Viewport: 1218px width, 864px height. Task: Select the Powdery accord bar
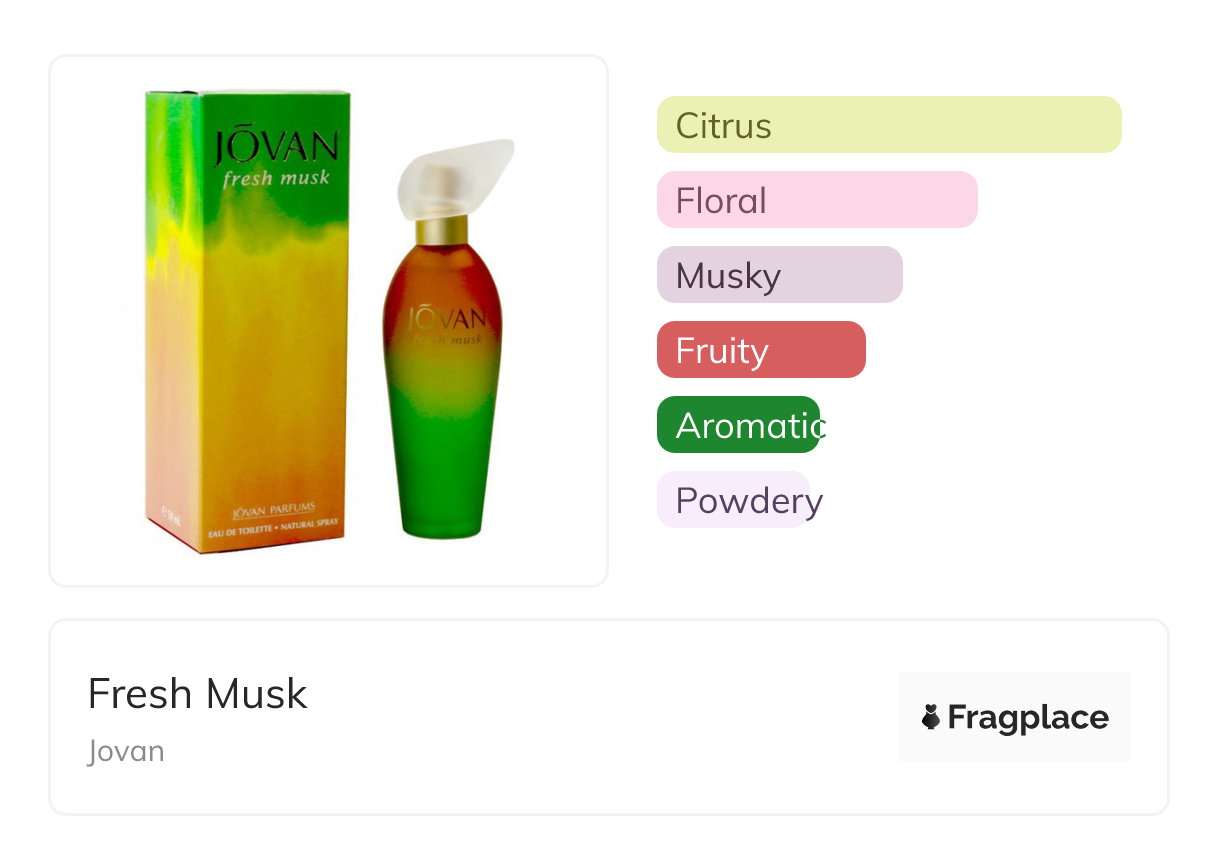coord(733,500)
